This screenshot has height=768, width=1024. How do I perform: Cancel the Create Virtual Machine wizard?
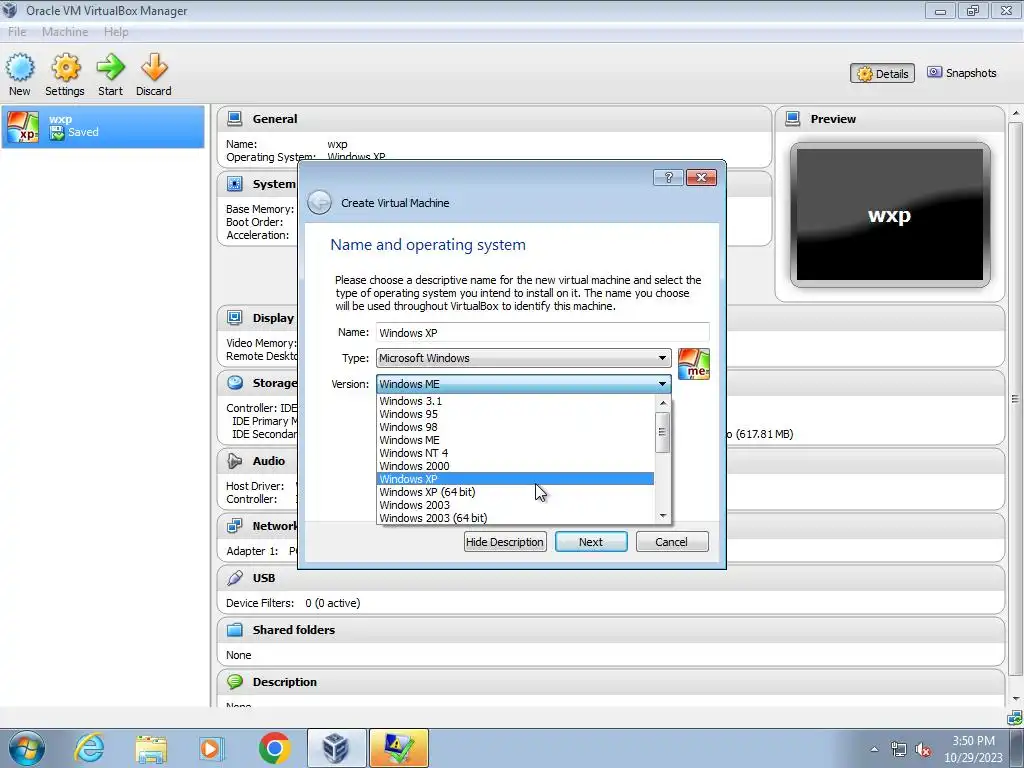coord(671,541)
